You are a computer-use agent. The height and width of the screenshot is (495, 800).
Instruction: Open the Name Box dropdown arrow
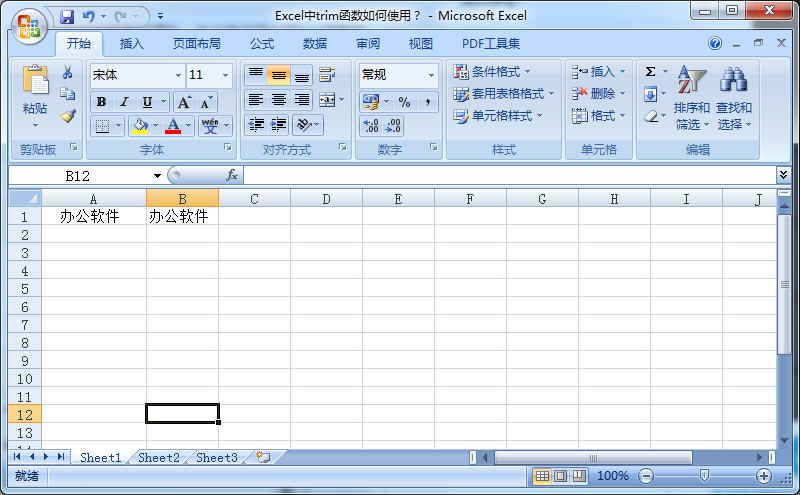[x=157, y=176]
